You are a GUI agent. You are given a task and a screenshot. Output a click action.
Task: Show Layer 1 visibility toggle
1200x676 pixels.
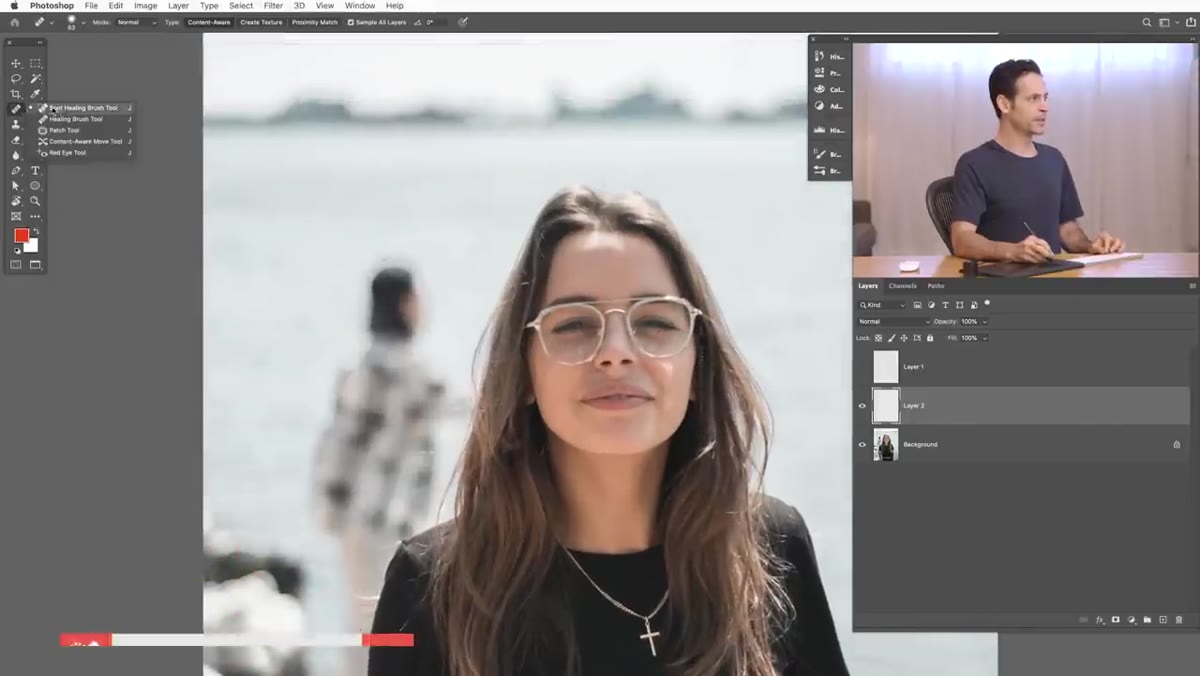pyautogui.click(x=862, y=367)
